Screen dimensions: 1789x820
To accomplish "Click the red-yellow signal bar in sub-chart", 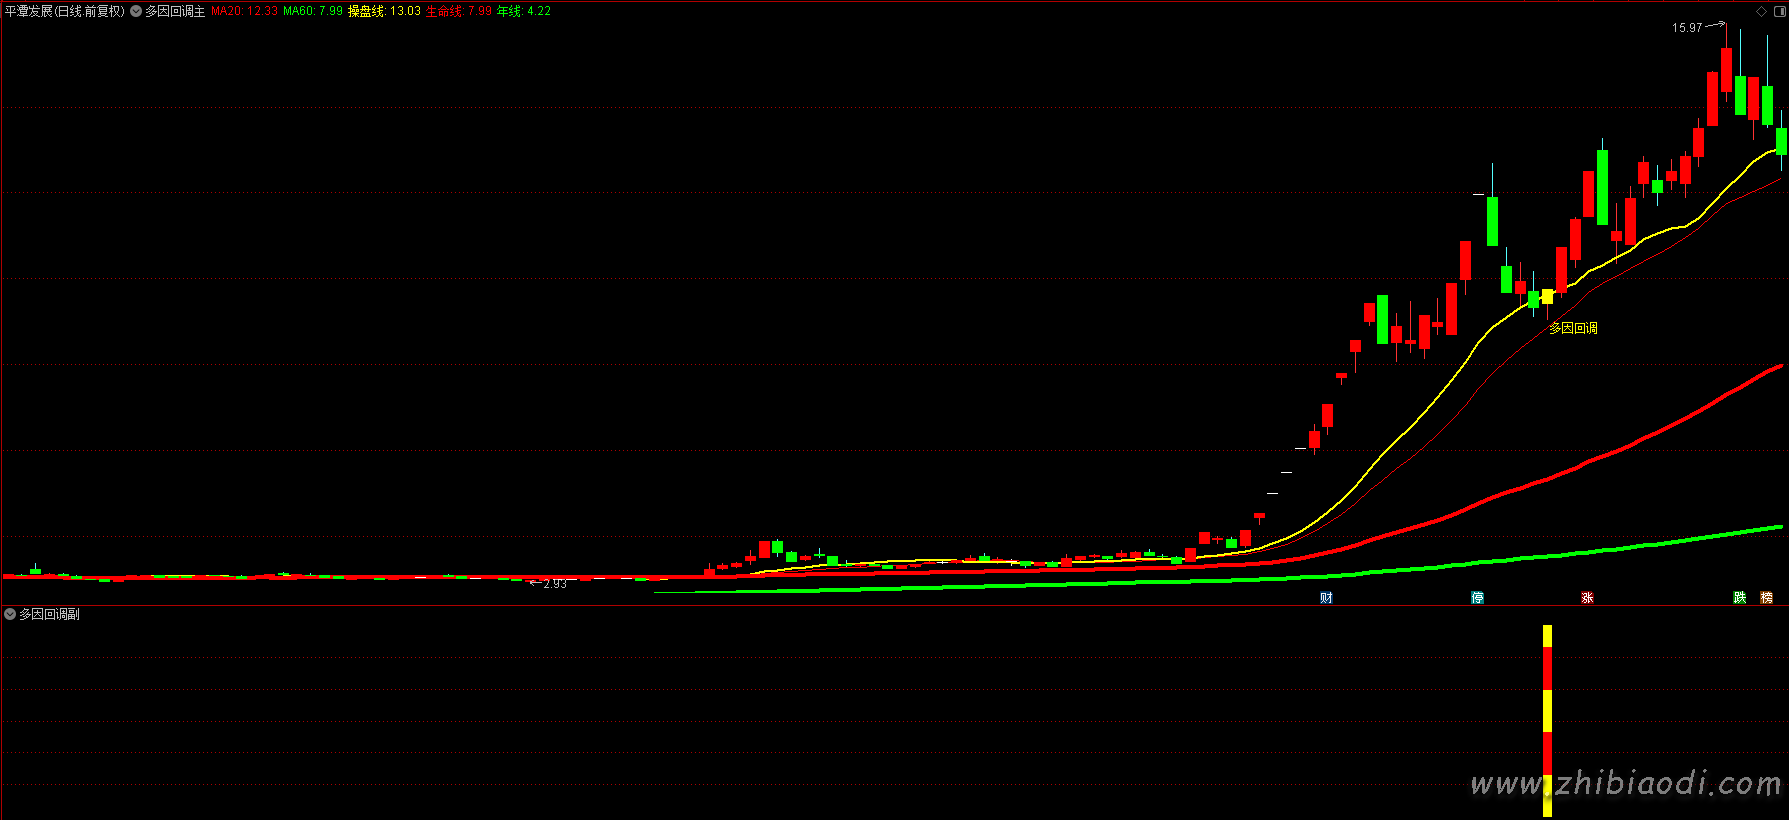I will click(1547, 720).
